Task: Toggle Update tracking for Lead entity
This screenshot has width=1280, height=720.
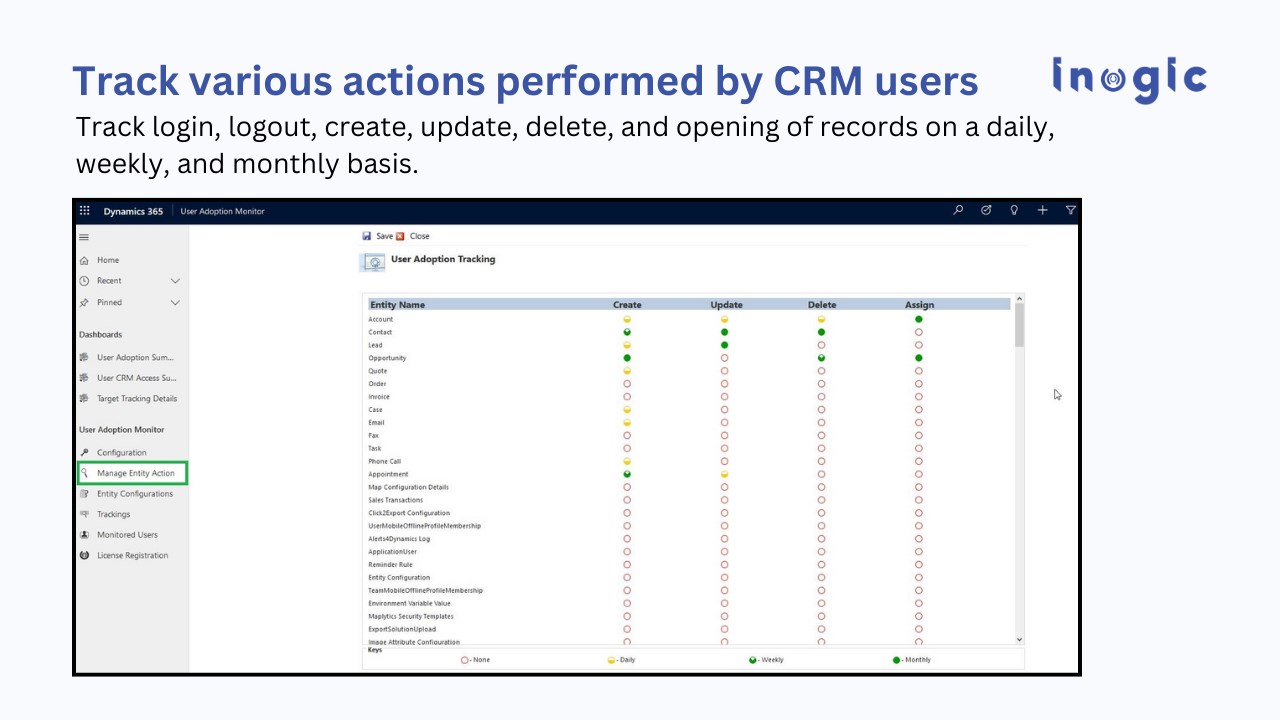Action: coord(724,345)
